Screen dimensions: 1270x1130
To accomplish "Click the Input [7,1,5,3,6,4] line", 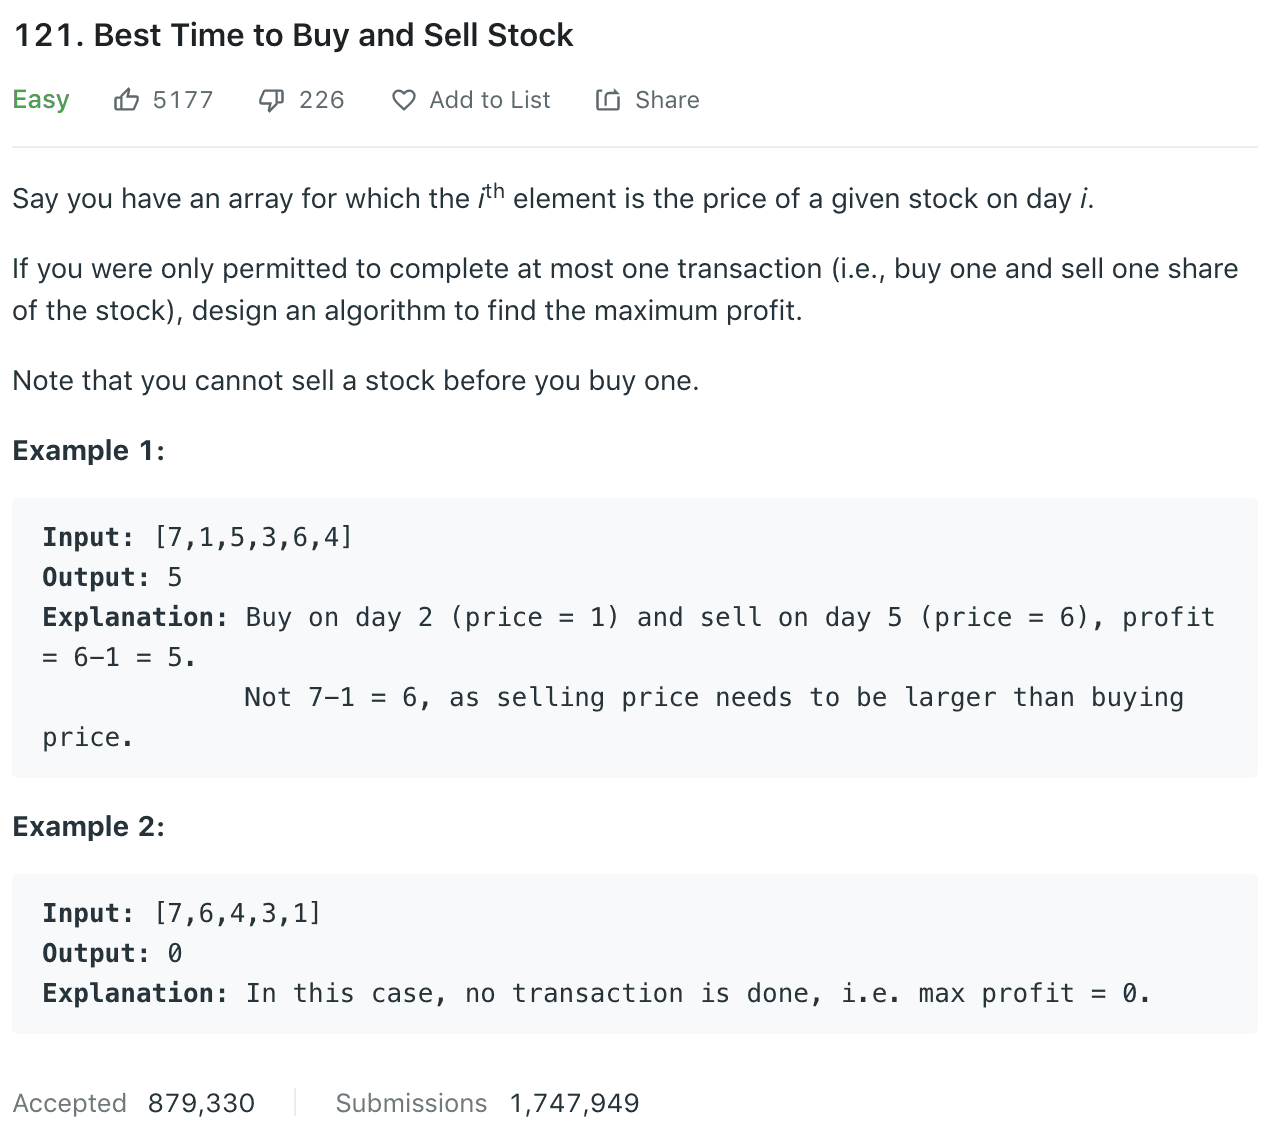I will pos(197,538).
